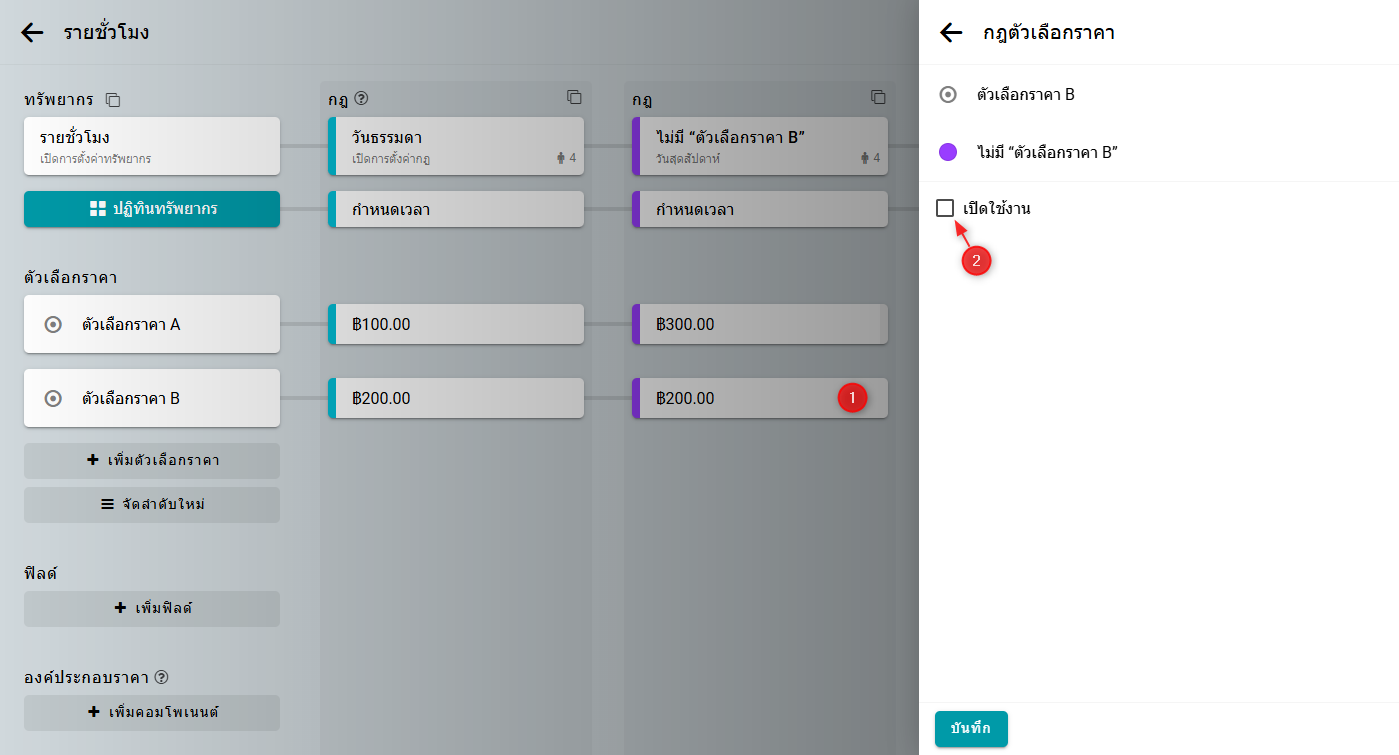Open กำหนดเวลา under วันธรรมดา rule
The height and width of the screenshot is (755, 1399).
[456, 210]
